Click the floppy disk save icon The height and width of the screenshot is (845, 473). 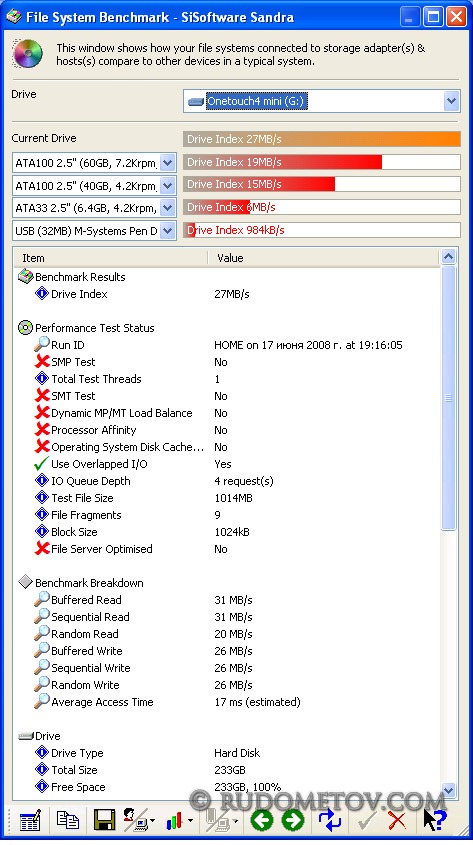[105, 820]
